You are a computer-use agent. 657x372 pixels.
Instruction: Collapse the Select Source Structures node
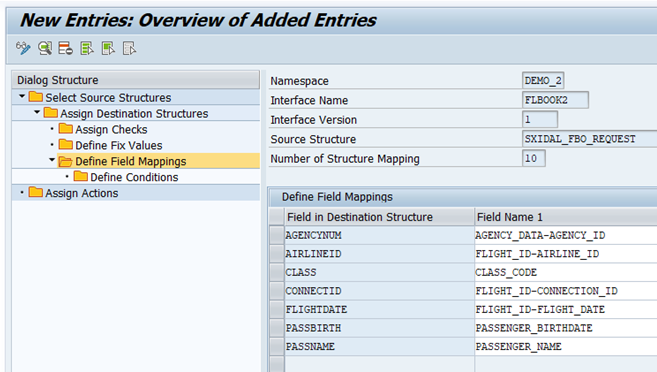click(22, 97)
